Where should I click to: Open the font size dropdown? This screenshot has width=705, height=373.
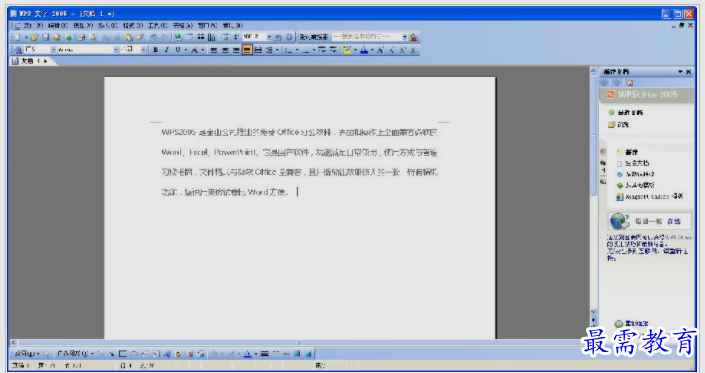[x=143, y=50]
